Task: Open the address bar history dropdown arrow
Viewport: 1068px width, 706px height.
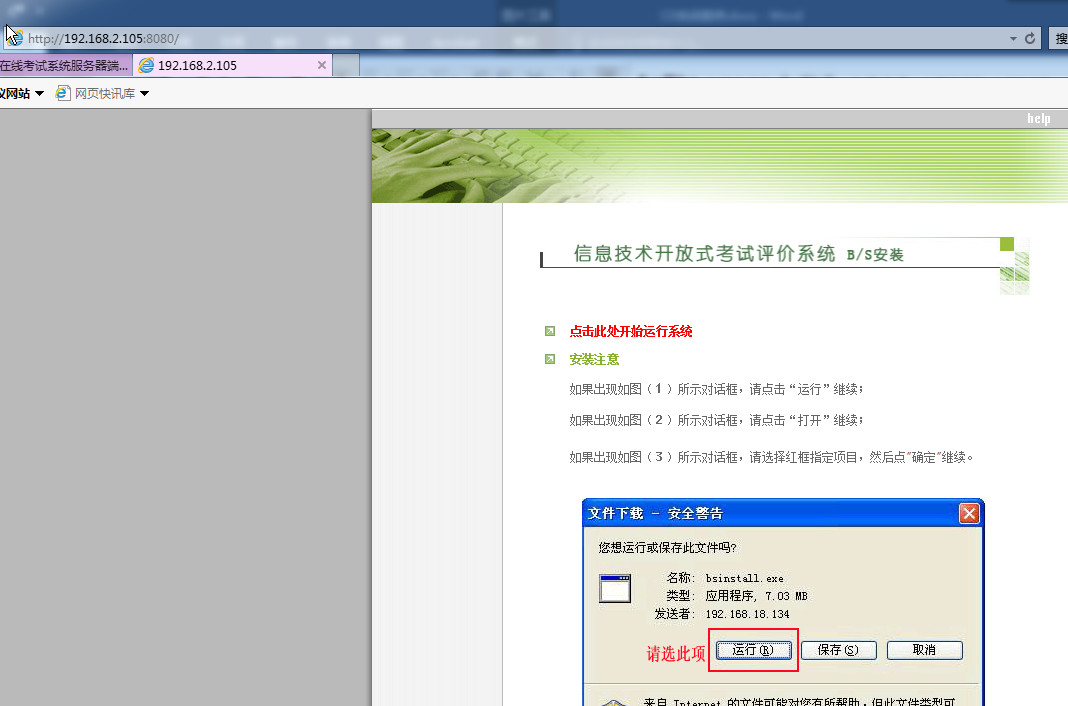Action: tap(1013, 39)
